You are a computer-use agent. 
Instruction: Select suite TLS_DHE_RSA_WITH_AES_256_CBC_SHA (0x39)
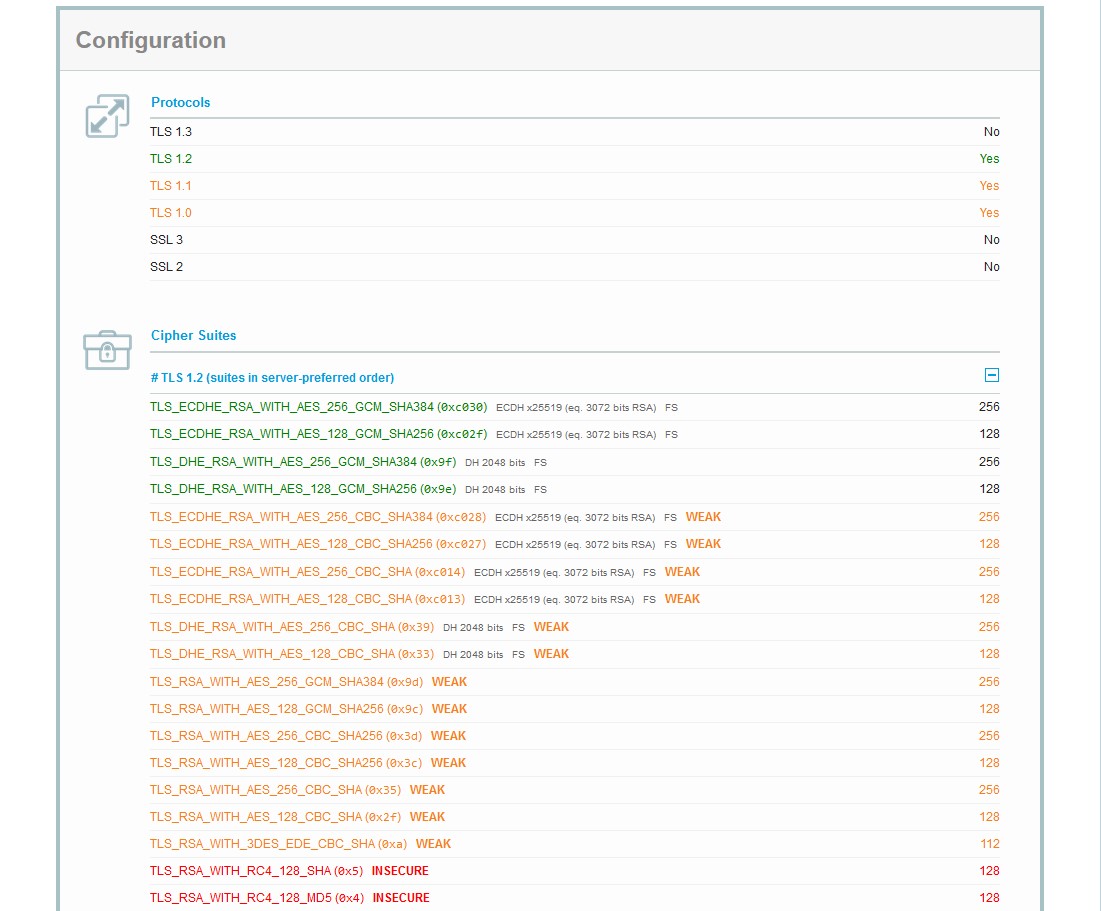(x=291, y=627)
